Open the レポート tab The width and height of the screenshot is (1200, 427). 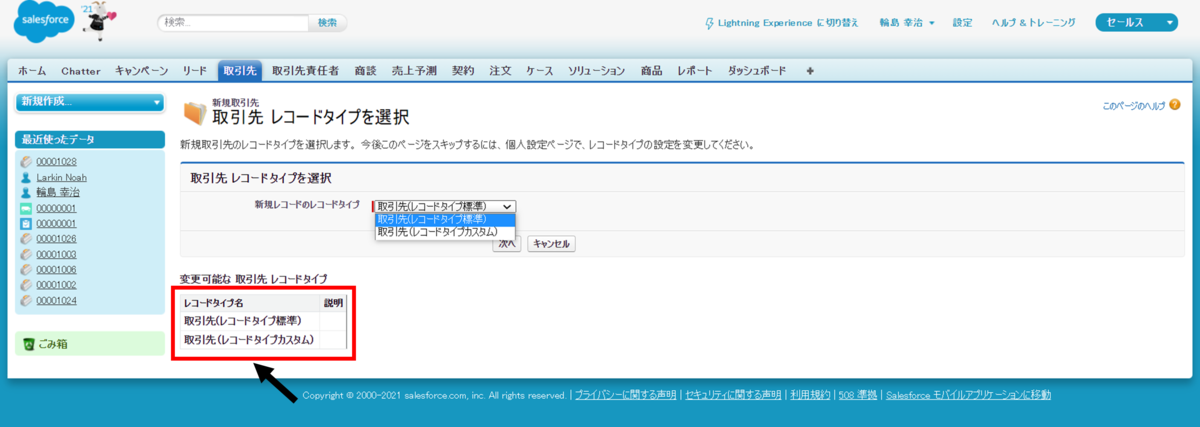695,71
